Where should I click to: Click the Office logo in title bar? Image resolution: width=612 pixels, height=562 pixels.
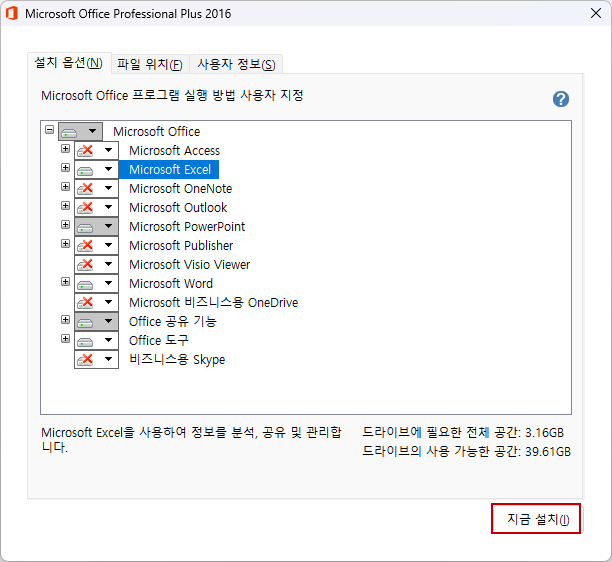pyautogui.click(x=12, y=13)
